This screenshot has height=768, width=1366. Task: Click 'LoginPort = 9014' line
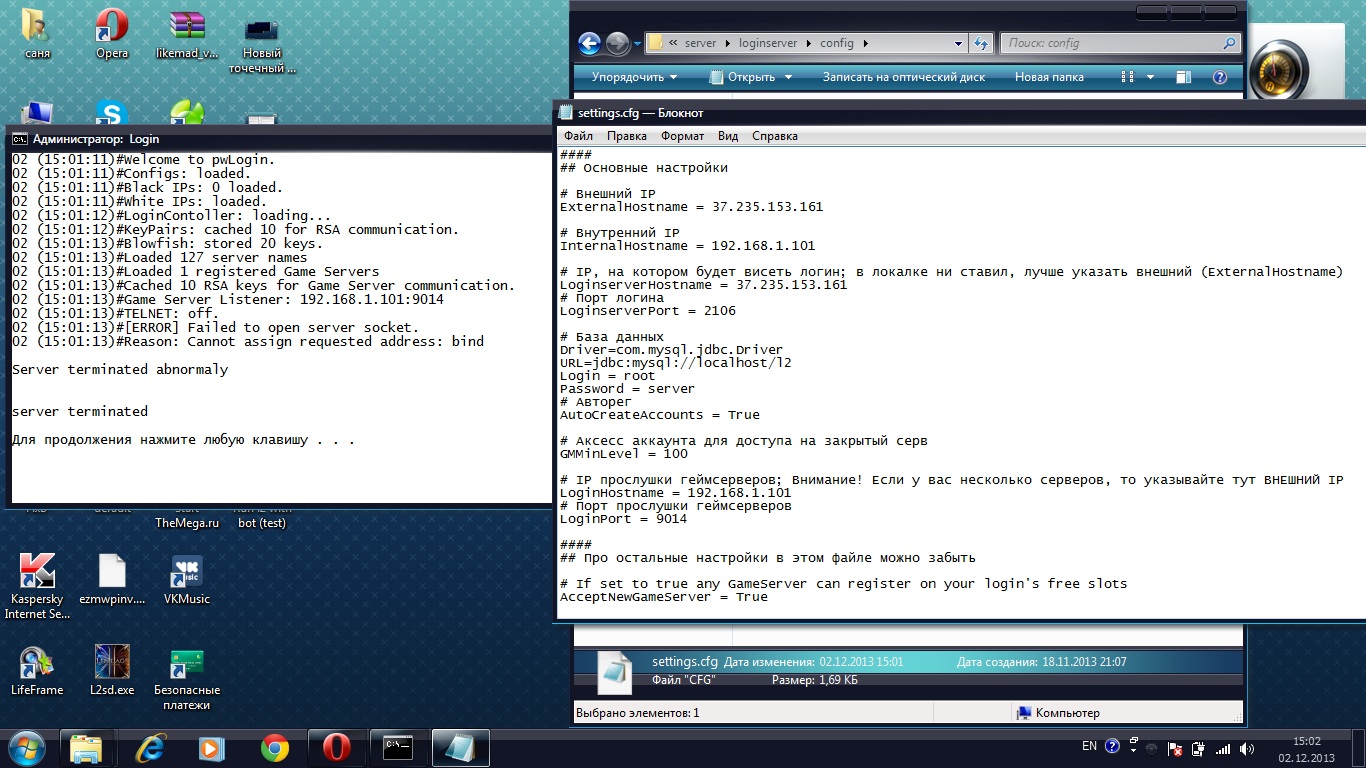[623, 519]
